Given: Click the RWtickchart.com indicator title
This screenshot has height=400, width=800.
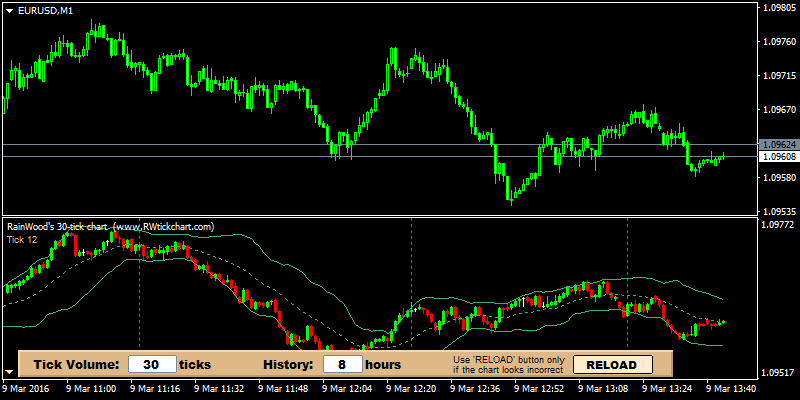Looking at the screenshot, I should (x=110, y=227).
